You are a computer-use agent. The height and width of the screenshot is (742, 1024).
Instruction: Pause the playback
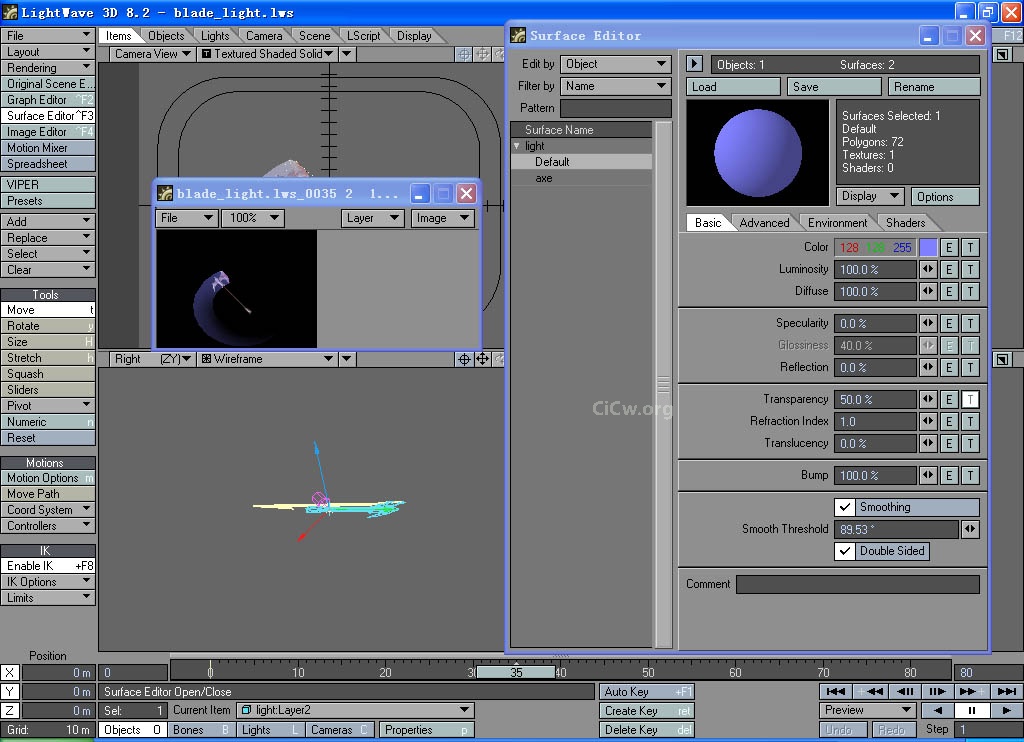point(972,711)
